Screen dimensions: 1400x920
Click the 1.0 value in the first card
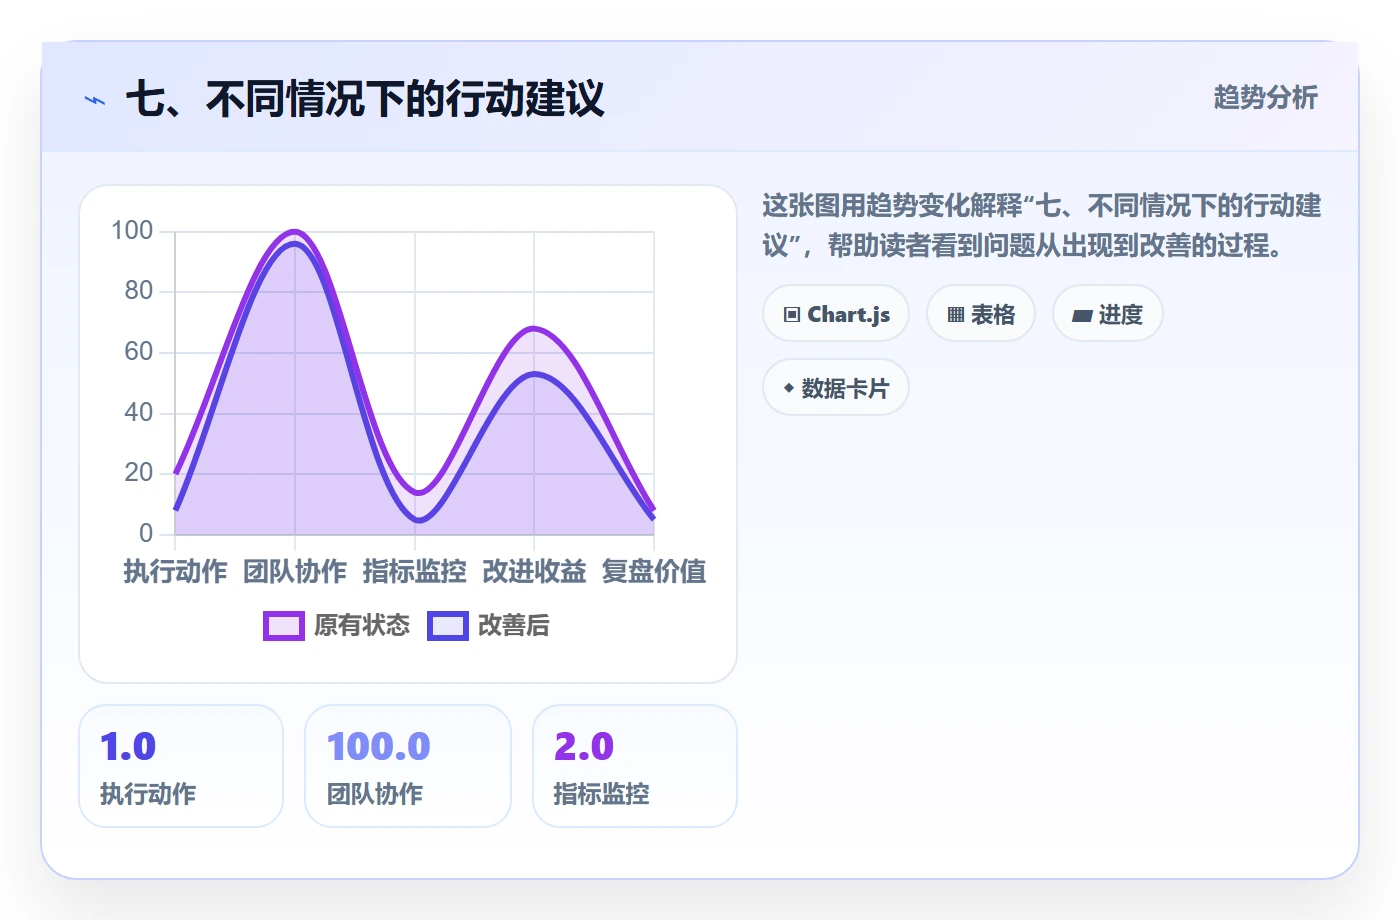[x=128, y=747]
